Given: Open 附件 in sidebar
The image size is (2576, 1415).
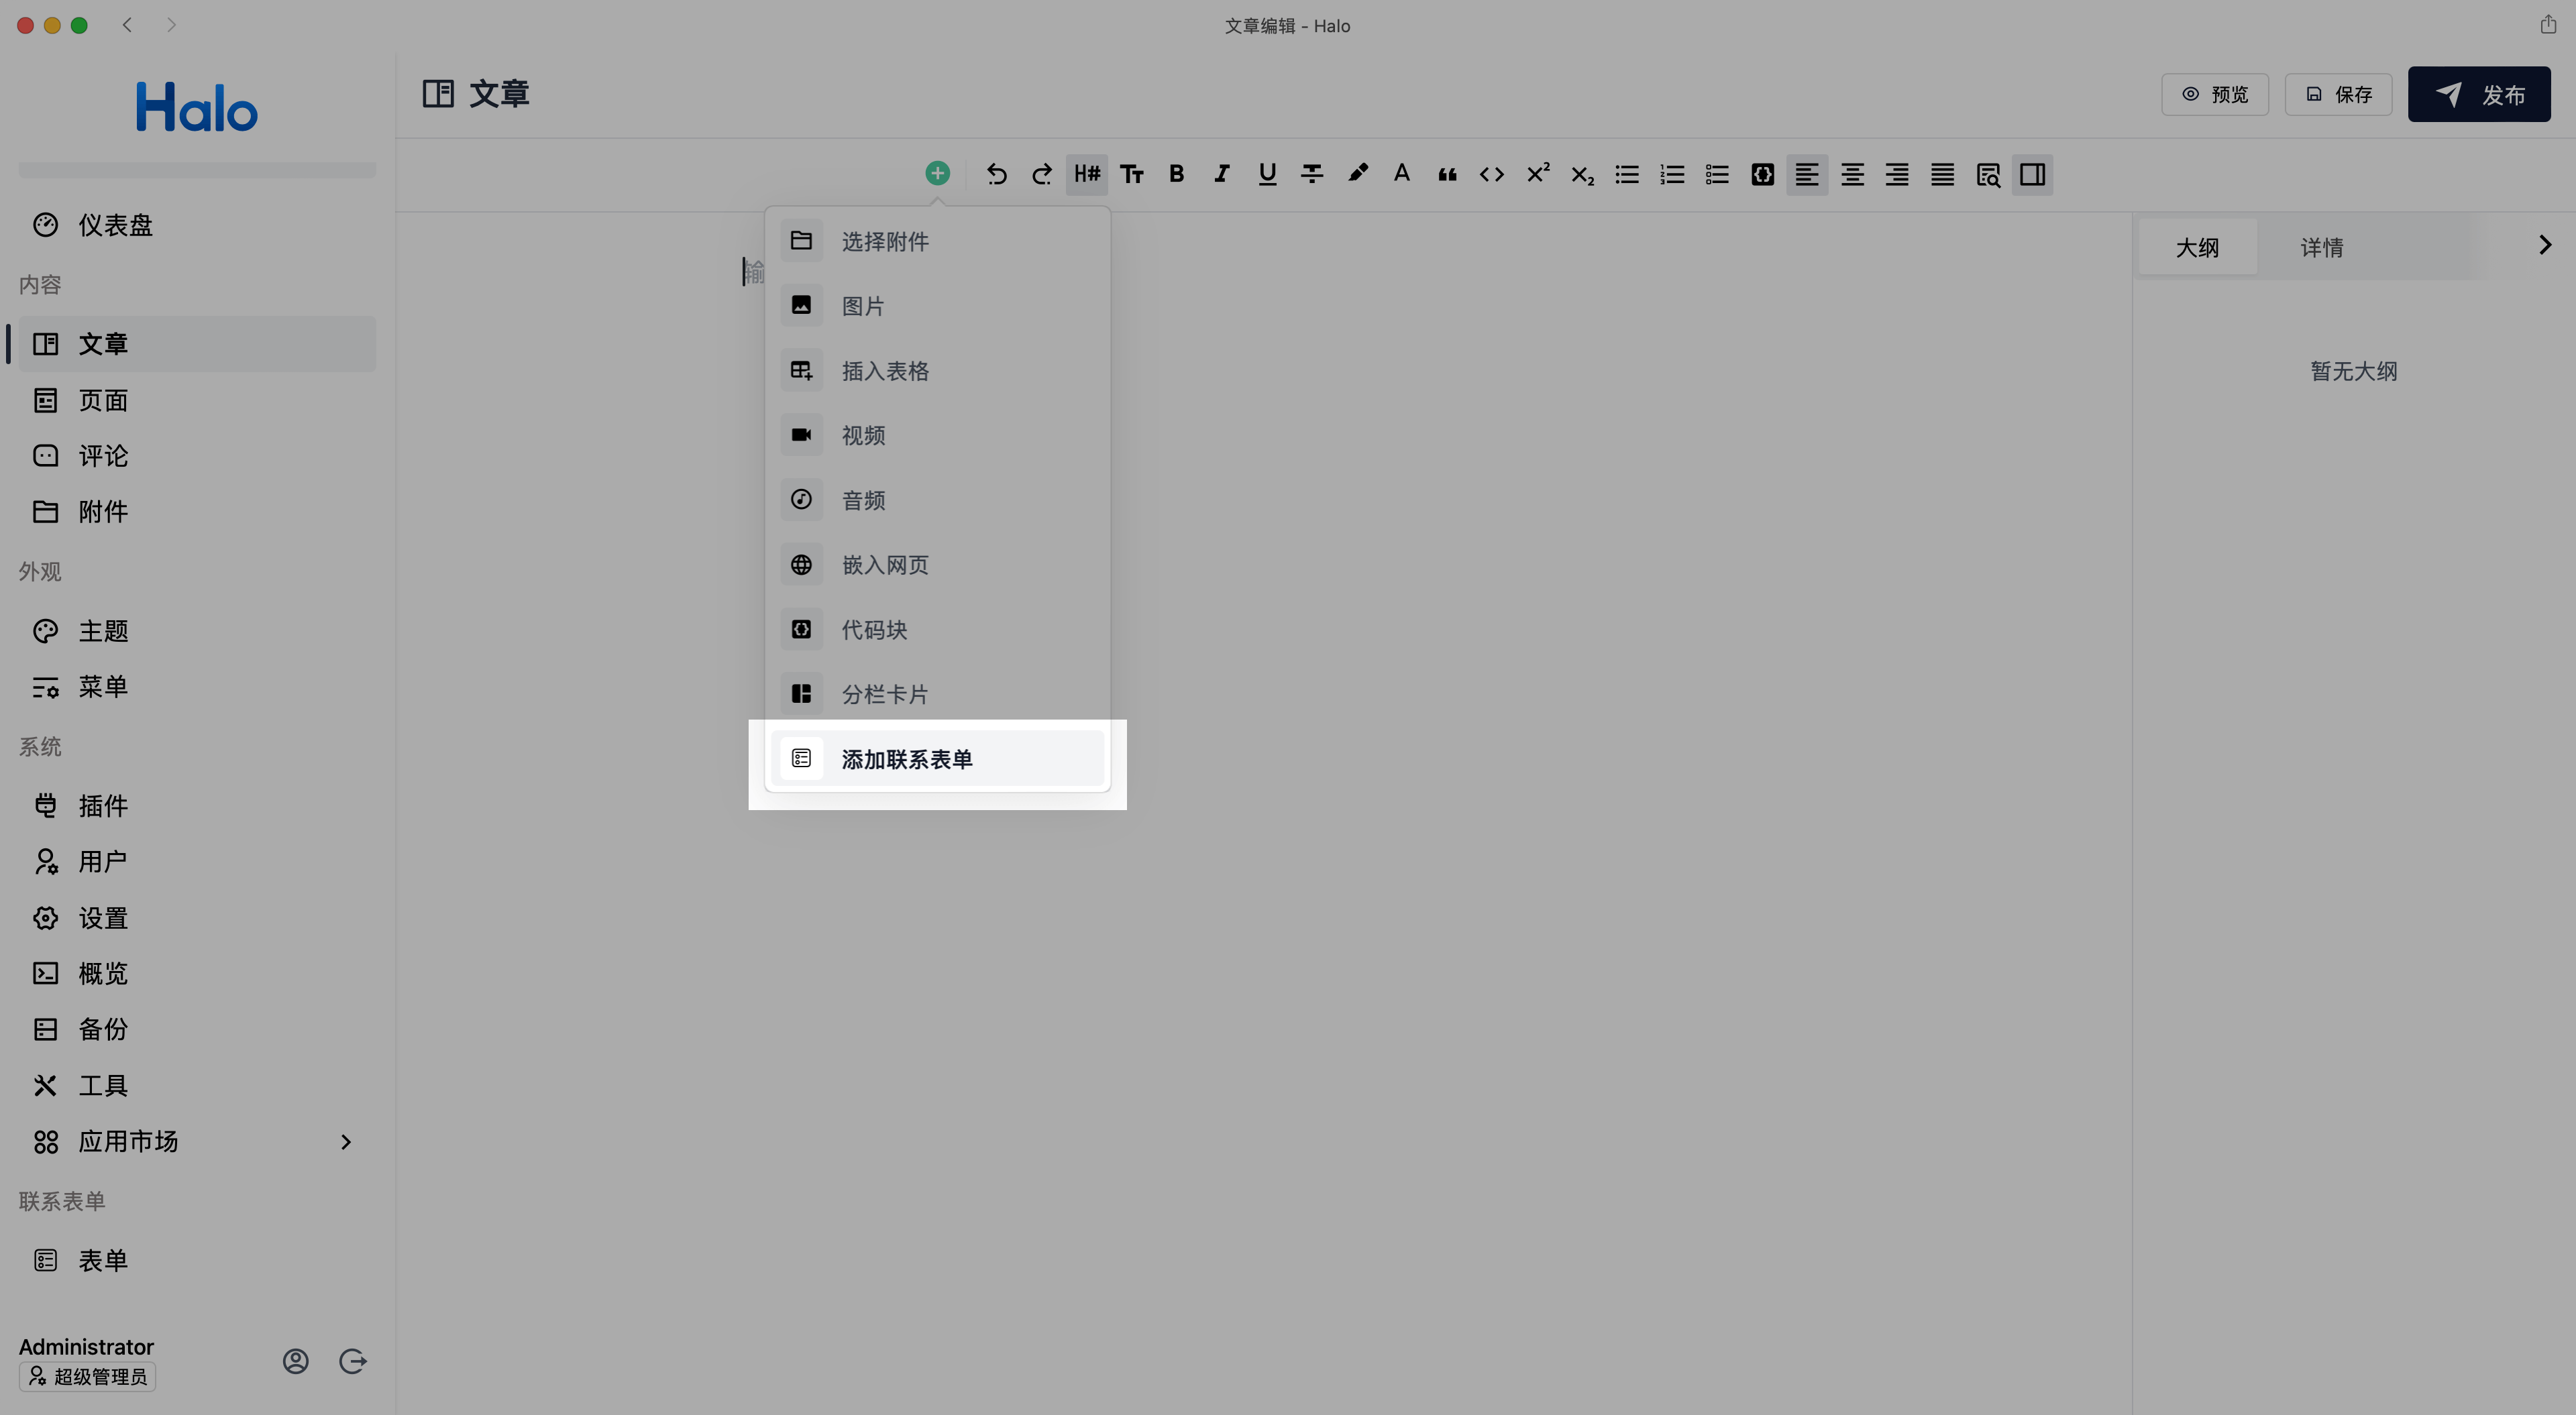Looking at the screenshot, I should pyautogui.click(x=197, y=511).
